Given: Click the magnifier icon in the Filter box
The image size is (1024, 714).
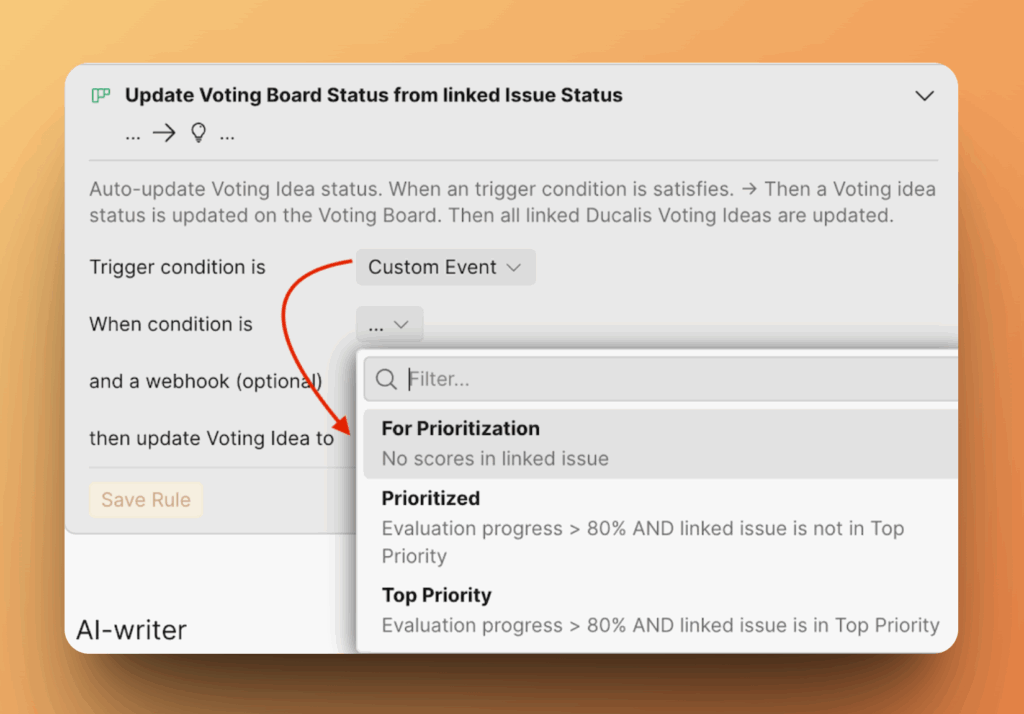Looking at the screenshot, I should point(386,379).
